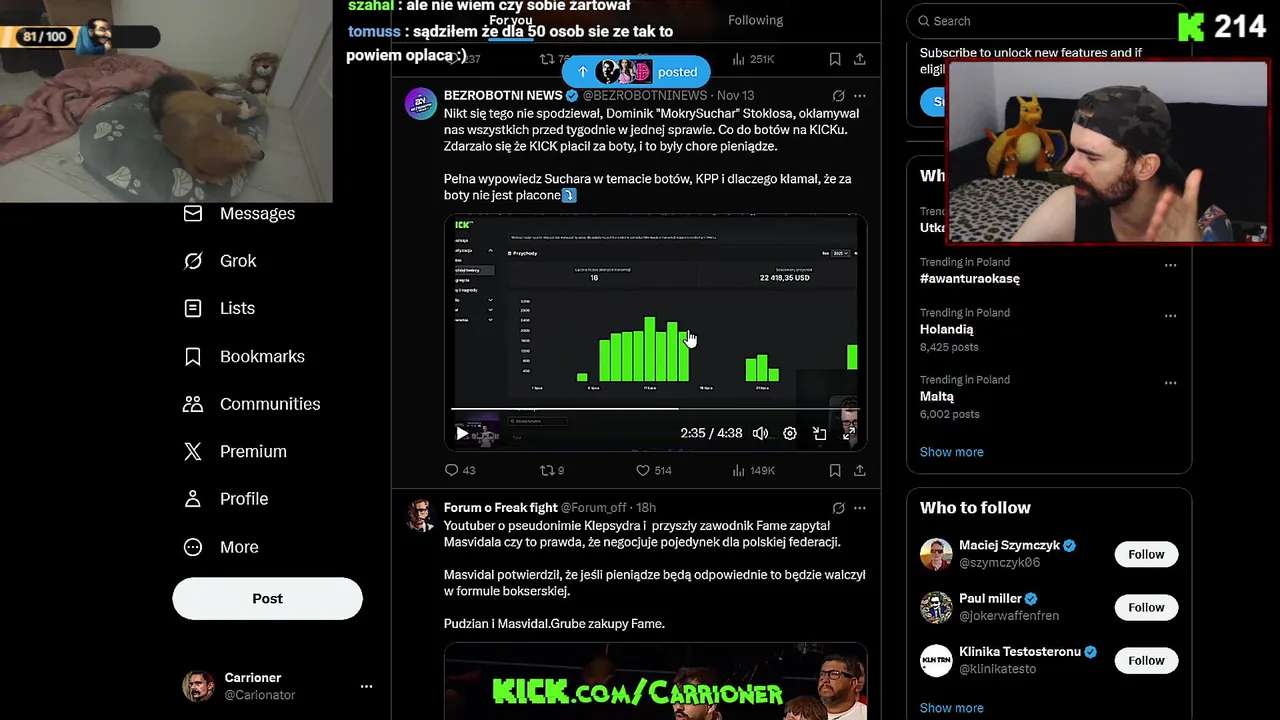Follow Paul miller
Image resolution: width=1280 pixels, height=720 pixels.
(1146, 607)
